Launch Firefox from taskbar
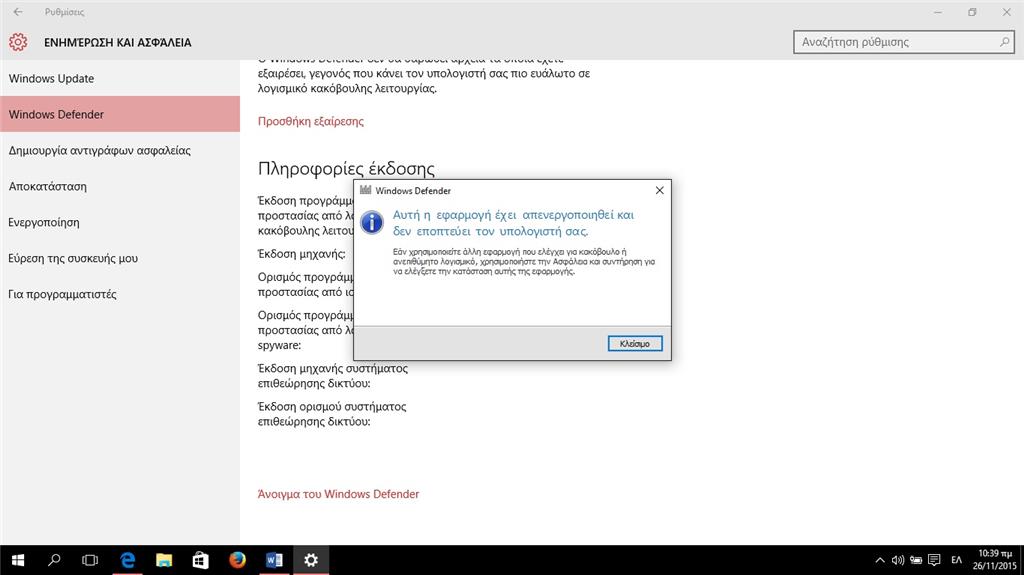Viewport: 1024px width, 575px height. click(237, 560)
